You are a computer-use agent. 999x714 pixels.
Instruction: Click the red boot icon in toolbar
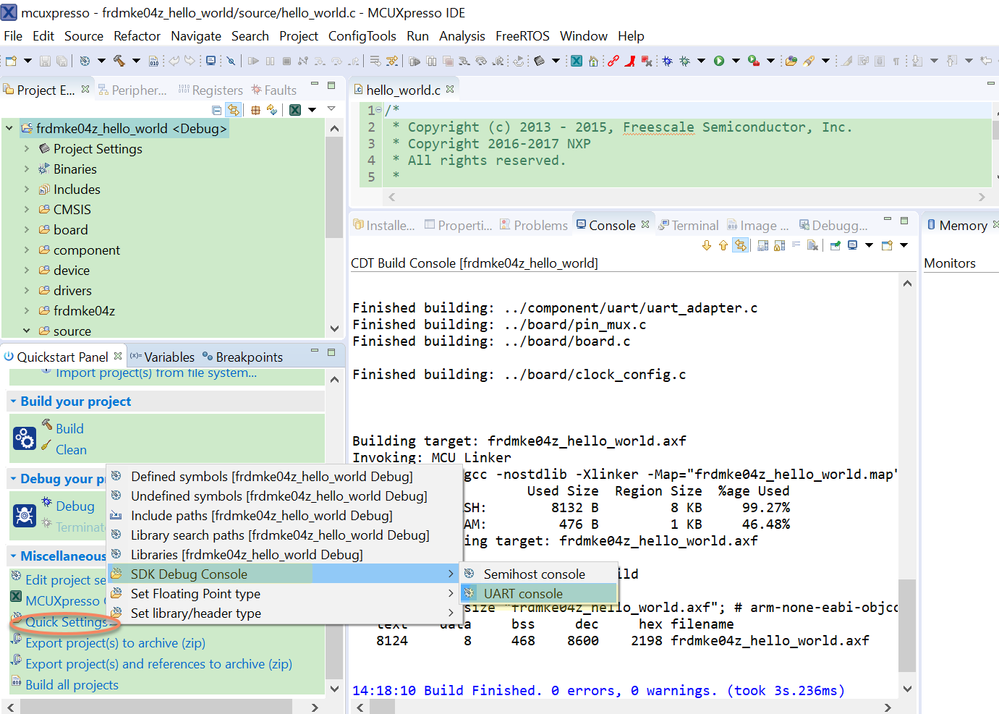(x=630, y=61)
